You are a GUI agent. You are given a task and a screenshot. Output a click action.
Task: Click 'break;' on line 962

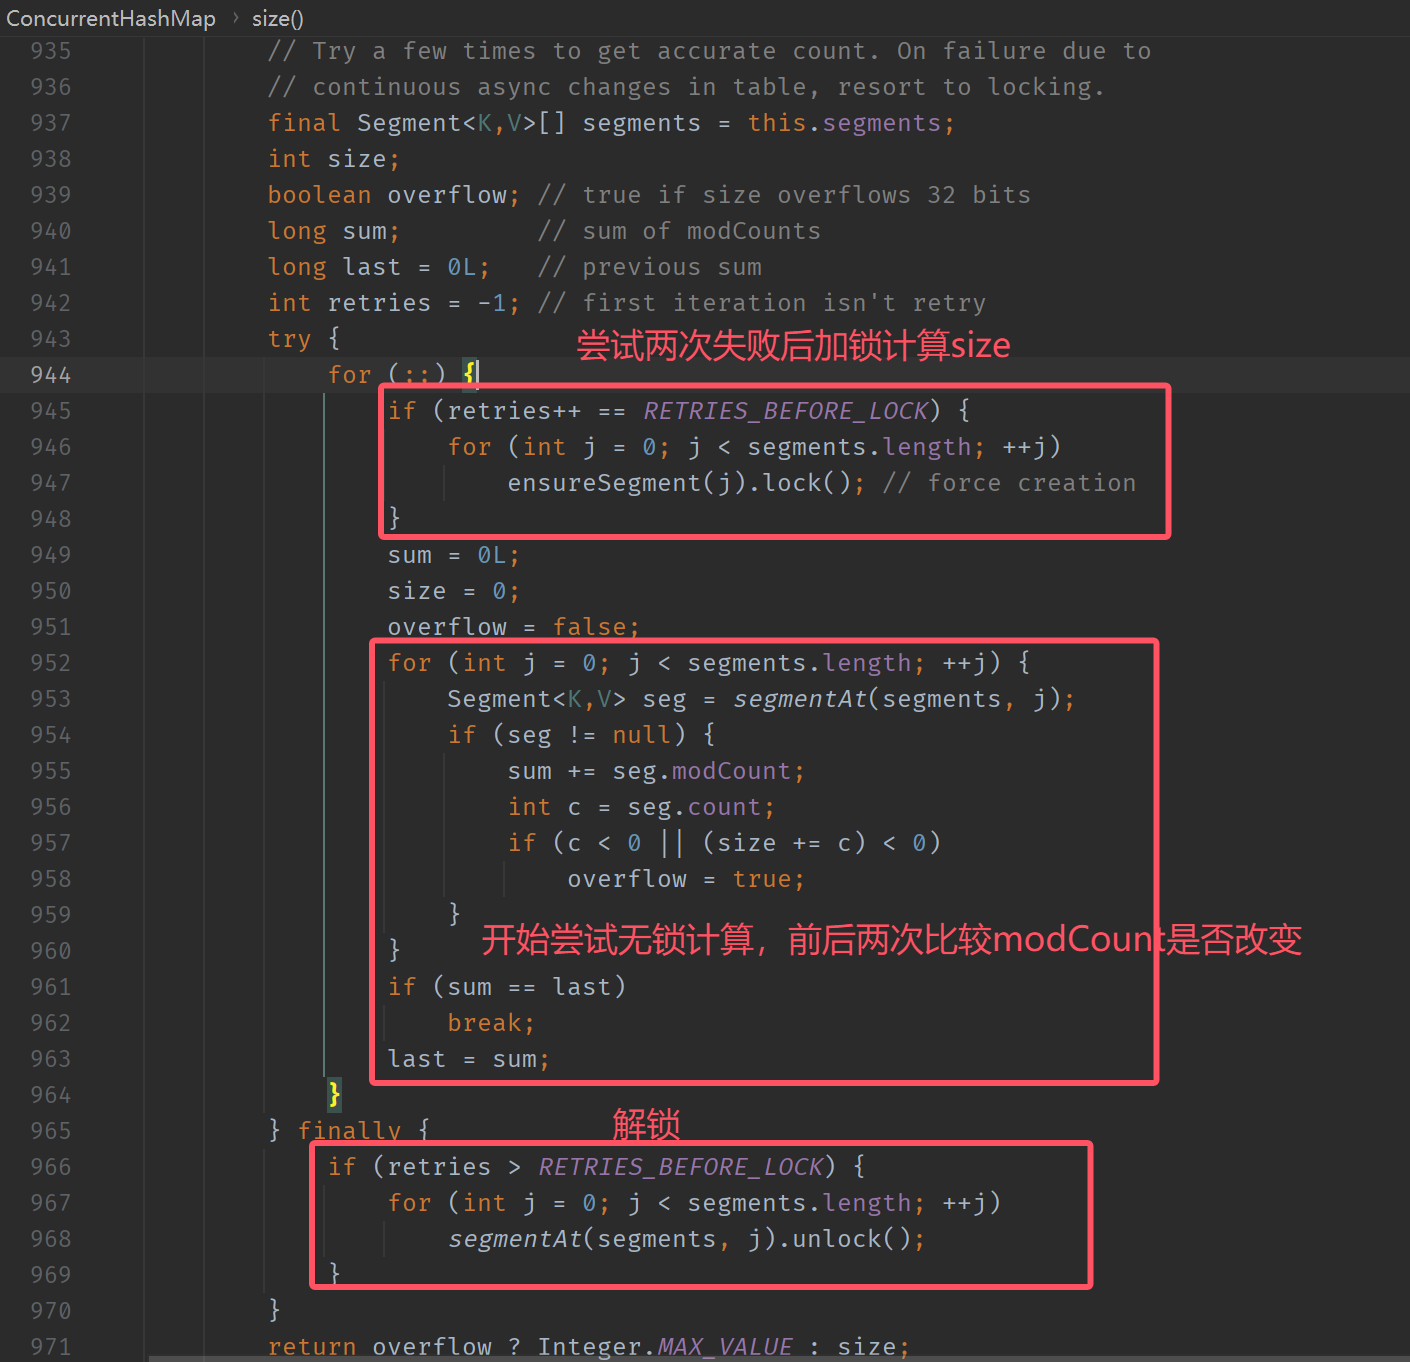point(491,1023)
